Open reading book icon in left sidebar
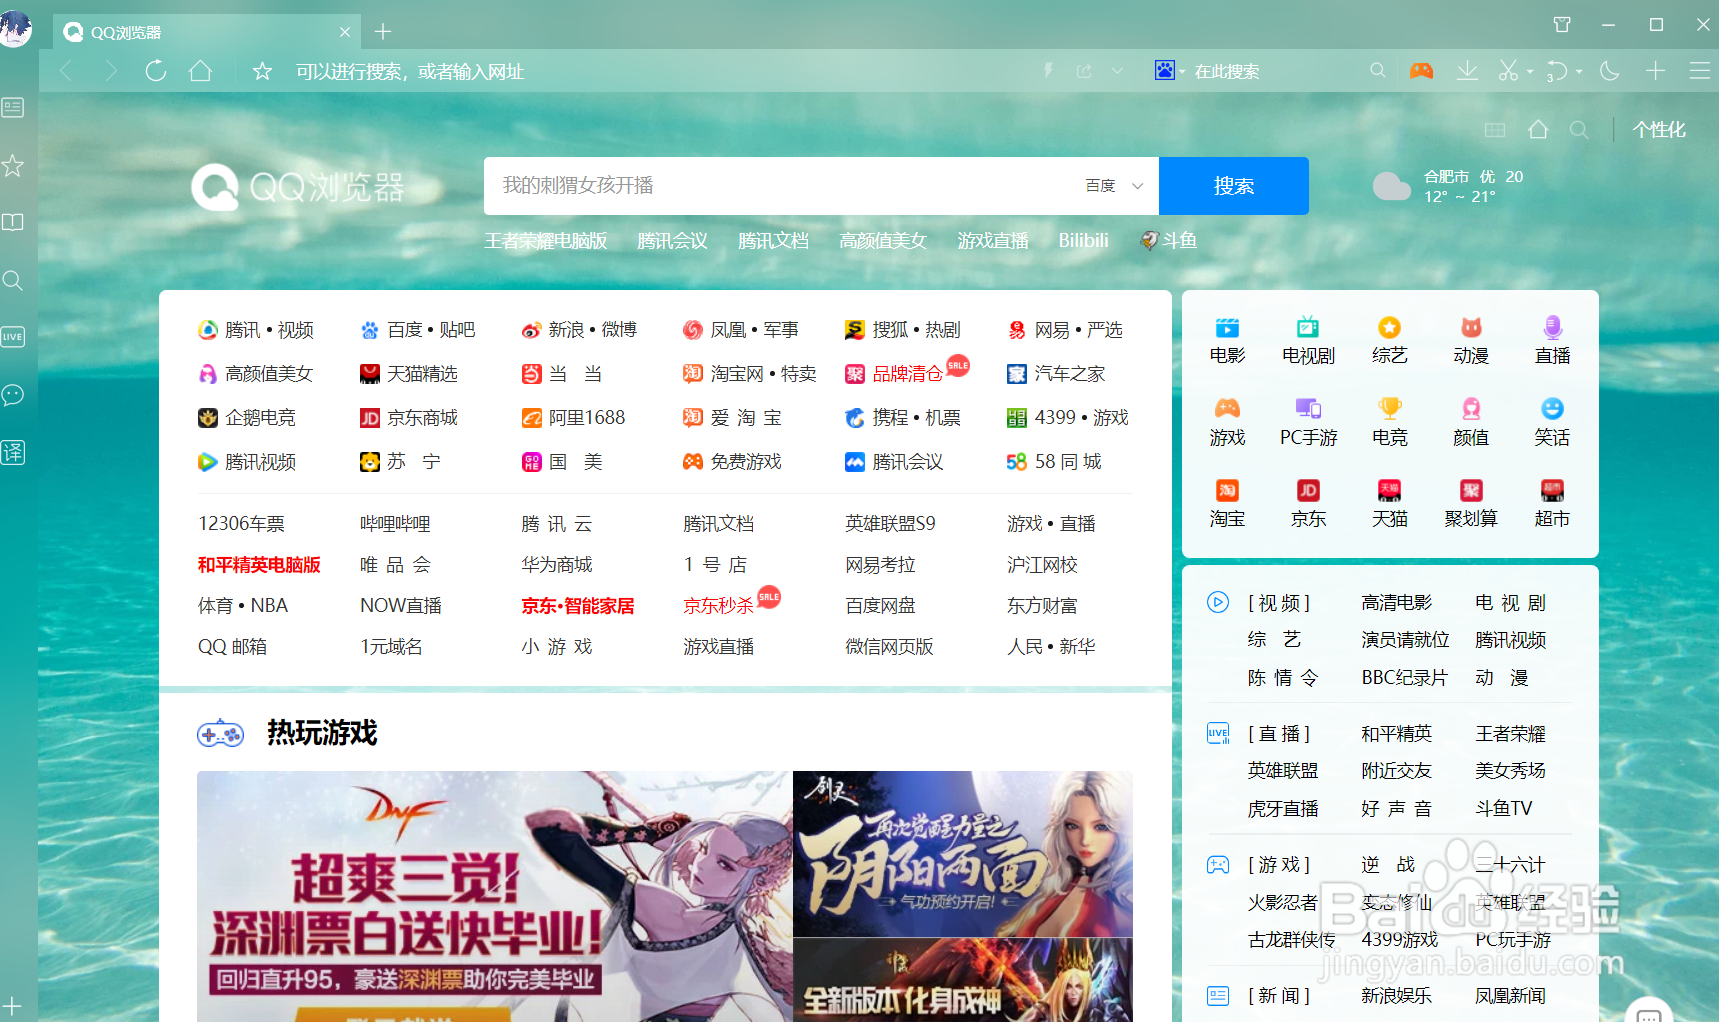This screenshot has width=1719, height=1022. tap(13, 222)
